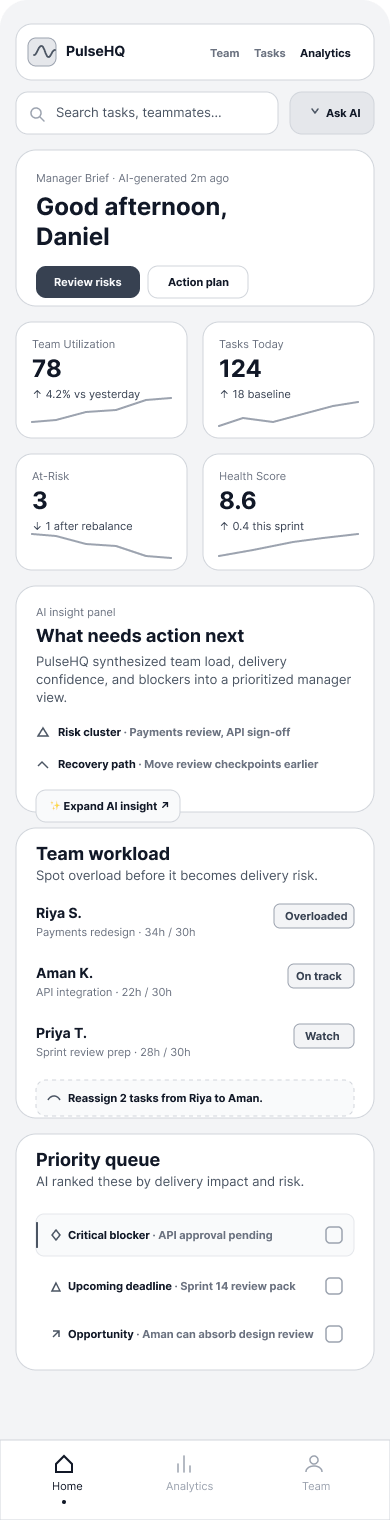Click 'Payments redesign · 34h / 30h' text
Screen dimensions: 390x1520
point(116,932)
